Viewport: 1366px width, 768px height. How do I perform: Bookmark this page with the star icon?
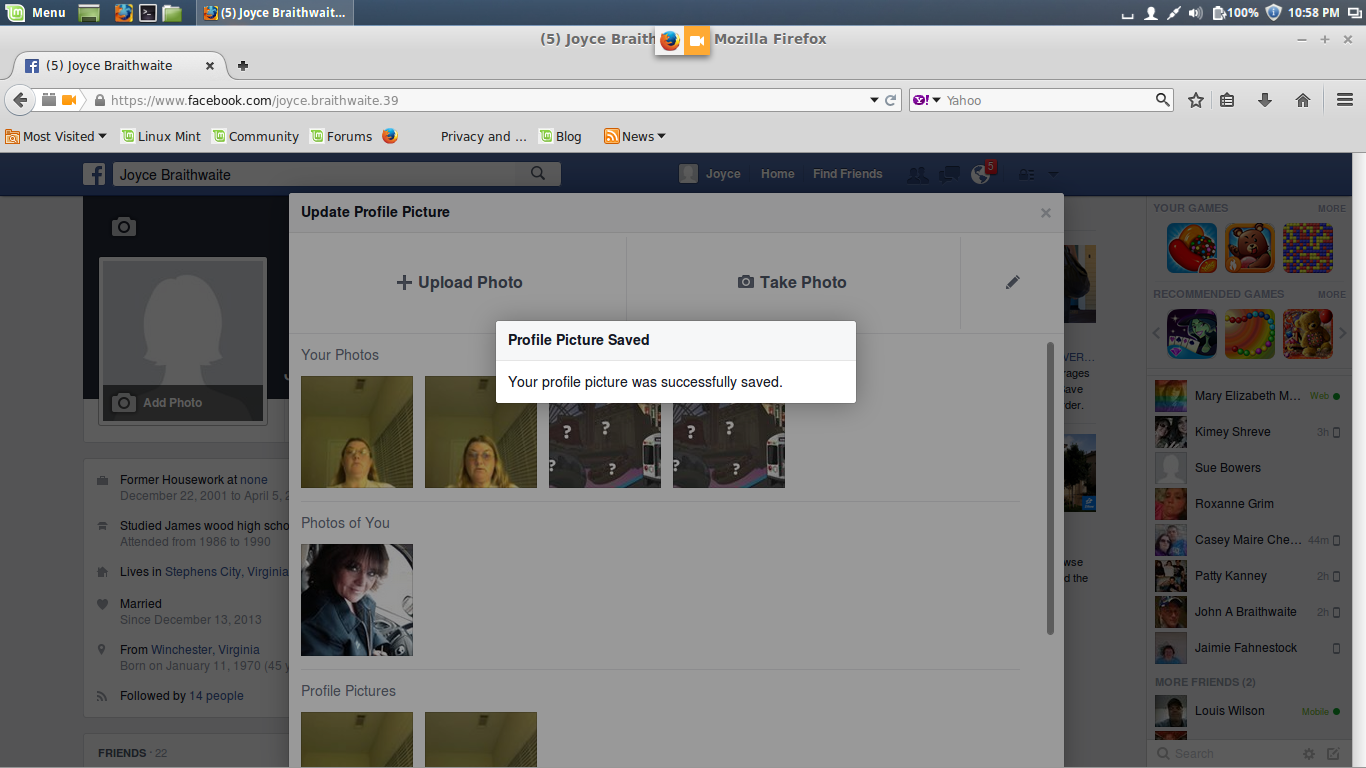click(1195, 100)
